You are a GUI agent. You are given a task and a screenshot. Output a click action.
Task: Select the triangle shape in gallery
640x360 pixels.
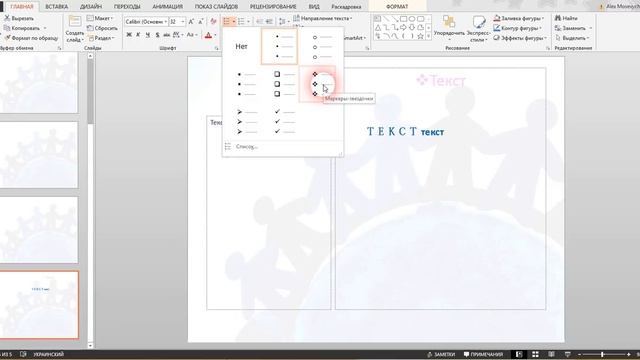pyautogui.click(x=378, y=28)
